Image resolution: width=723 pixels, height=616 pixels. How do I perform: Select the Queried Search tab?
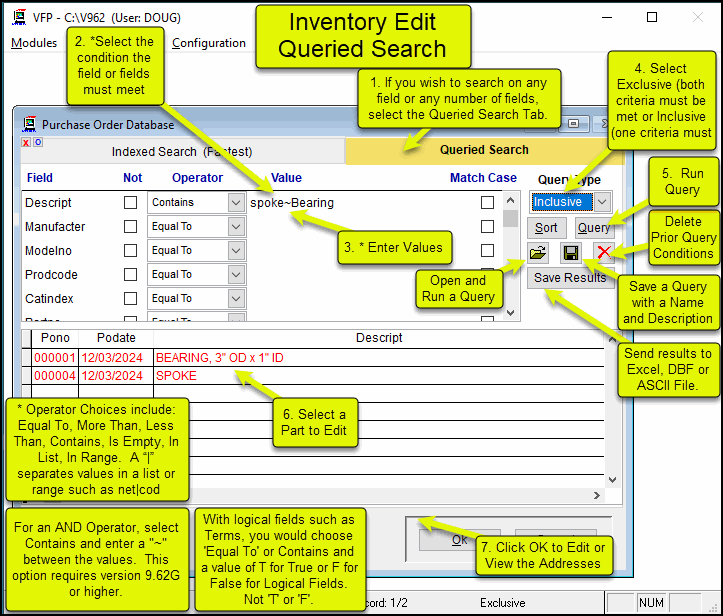(484, 150)
